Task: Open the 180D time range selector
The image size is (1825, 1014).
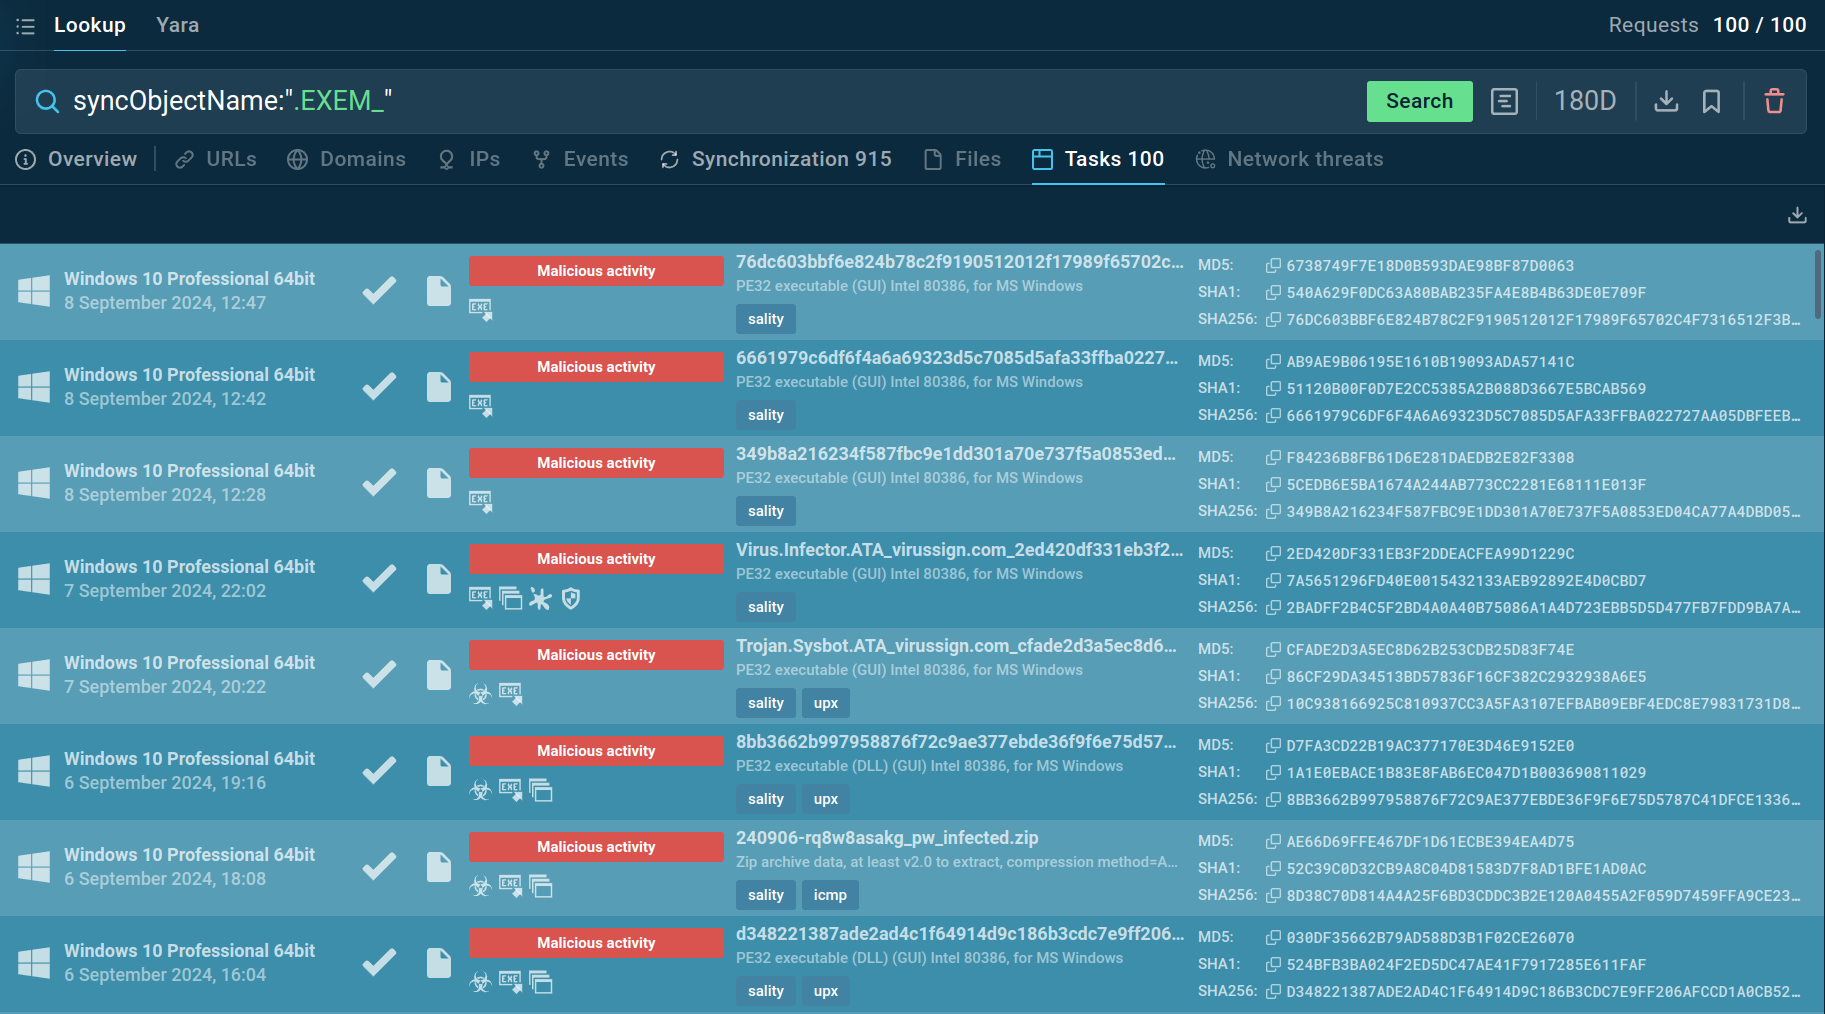Action: point(1584,101)
